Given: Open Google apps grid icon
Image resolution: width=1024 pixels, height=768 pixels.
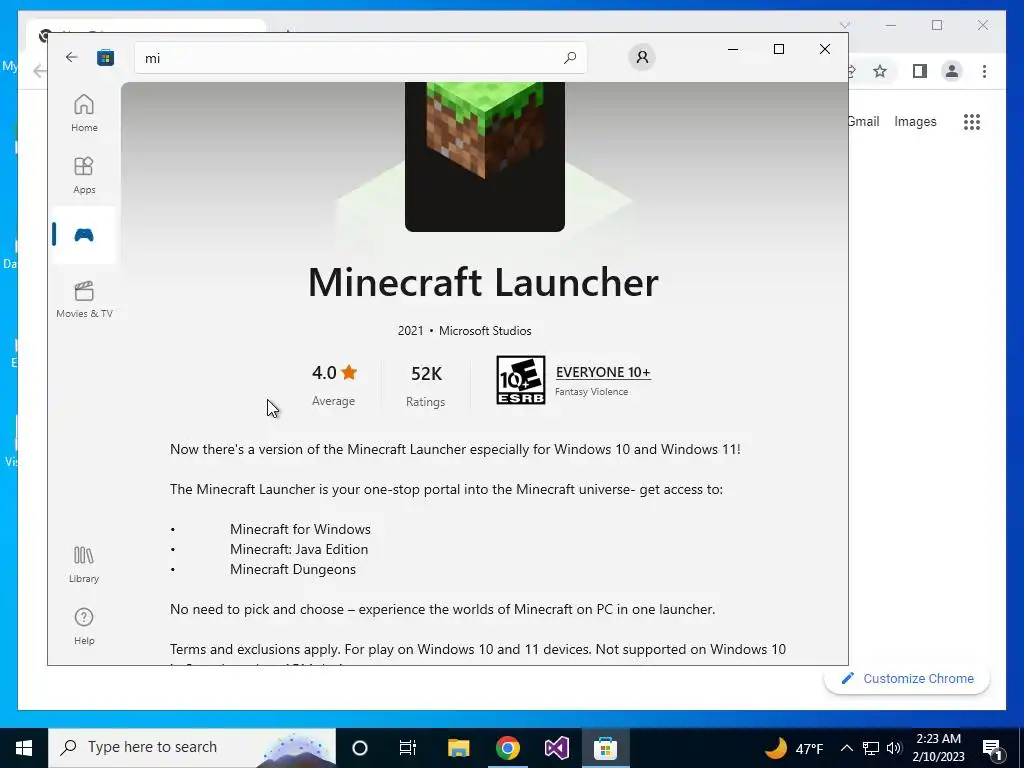Looking at the screenshot, I should pyautogui.click(x=972, y=121).
